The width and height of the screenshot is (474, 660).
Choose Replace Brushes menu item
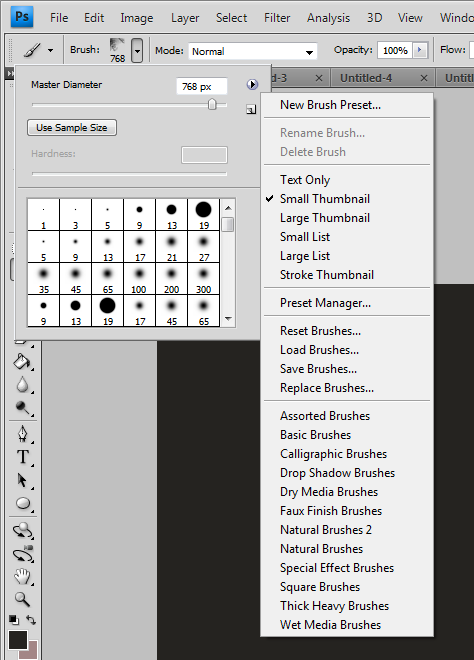pyautogui.click(x=347, y=388)
